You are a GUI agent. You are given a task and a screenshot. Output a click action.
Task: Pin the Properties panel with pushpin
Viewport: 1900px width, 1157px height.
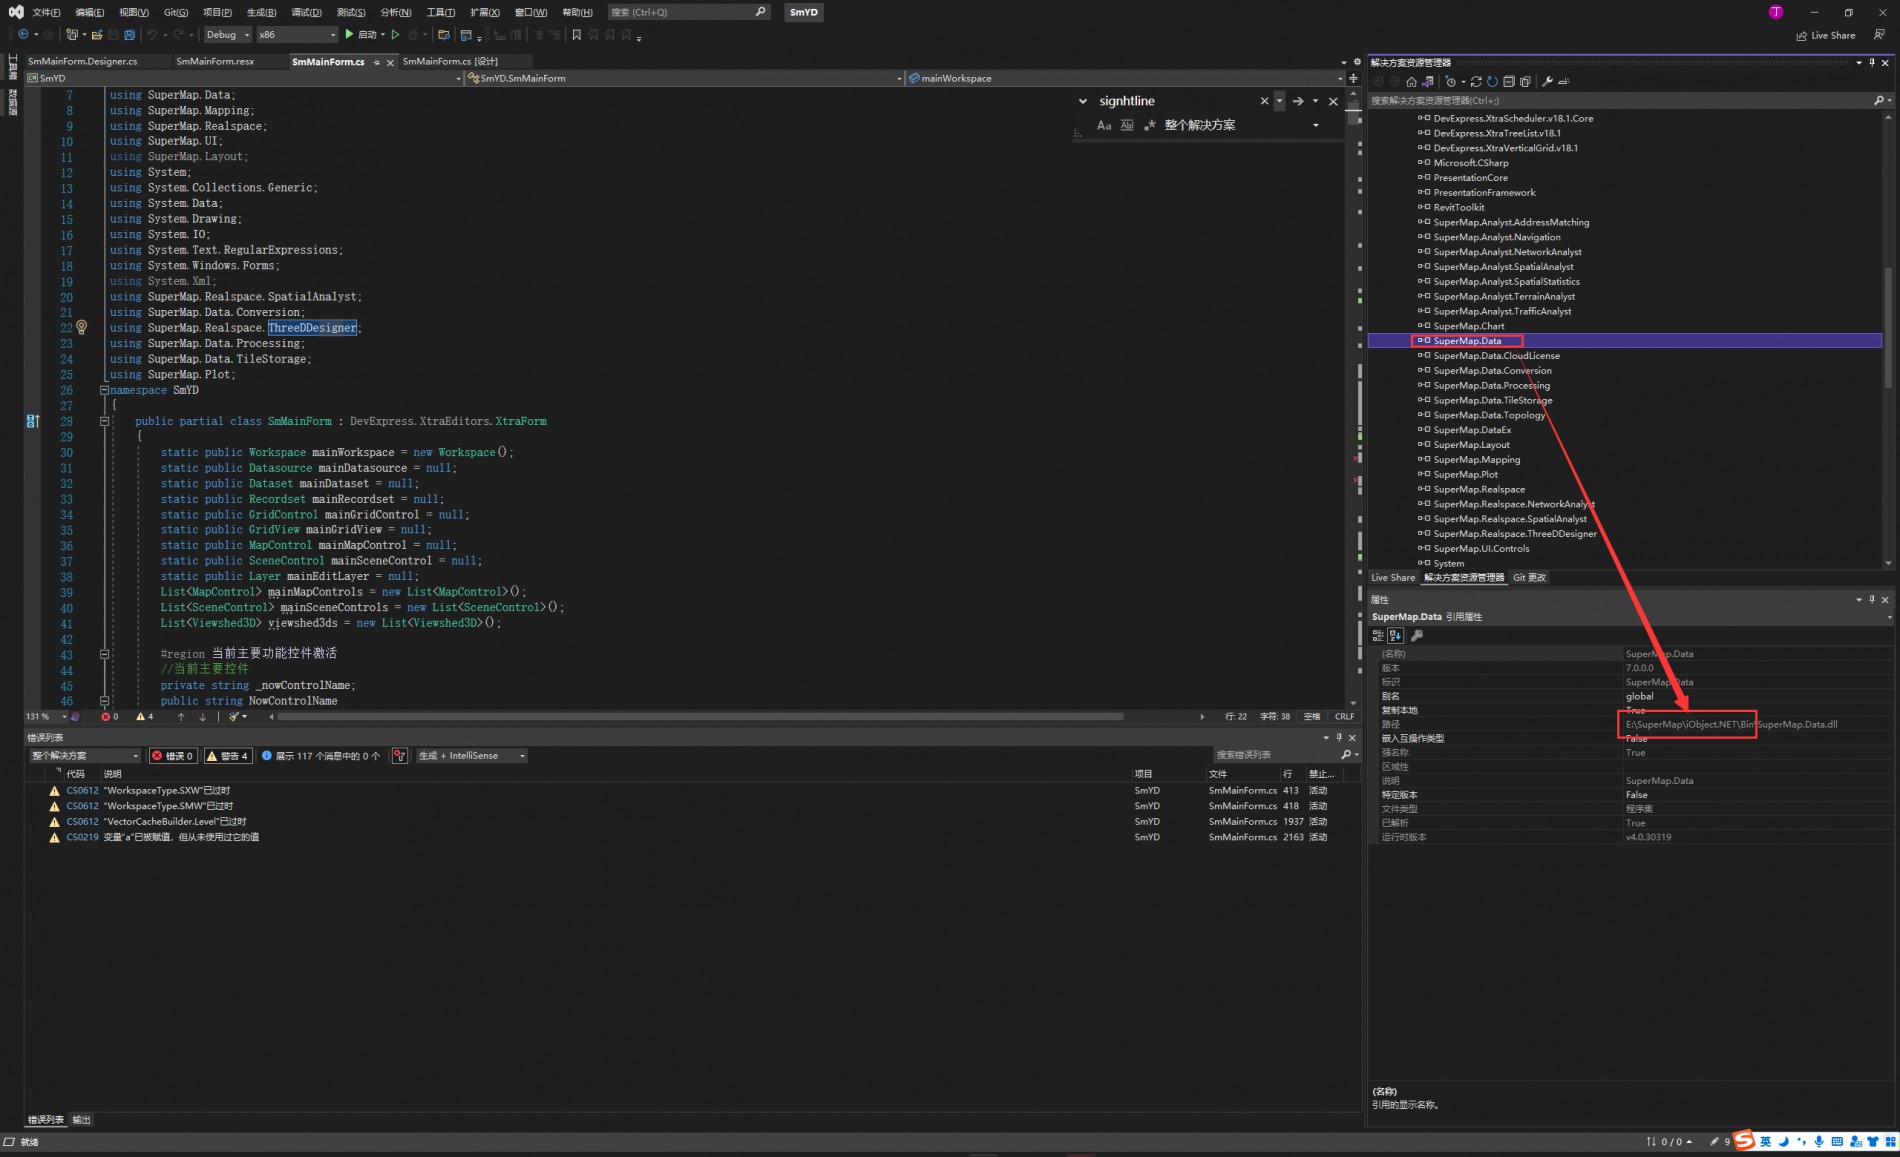pos(1872,599)
